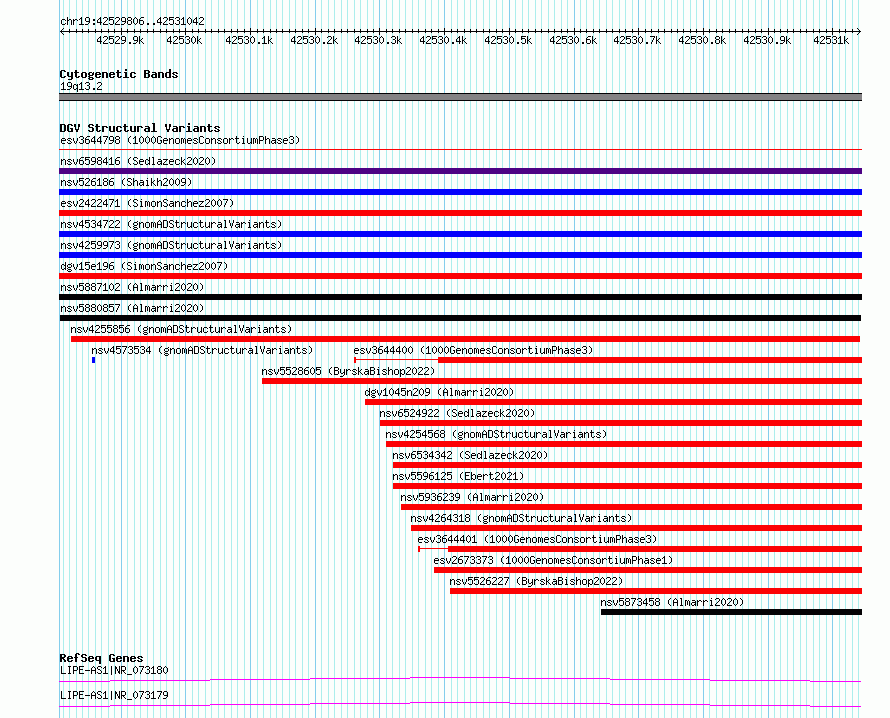Click the 42530.3k ruler position

[x=378, y=40]
